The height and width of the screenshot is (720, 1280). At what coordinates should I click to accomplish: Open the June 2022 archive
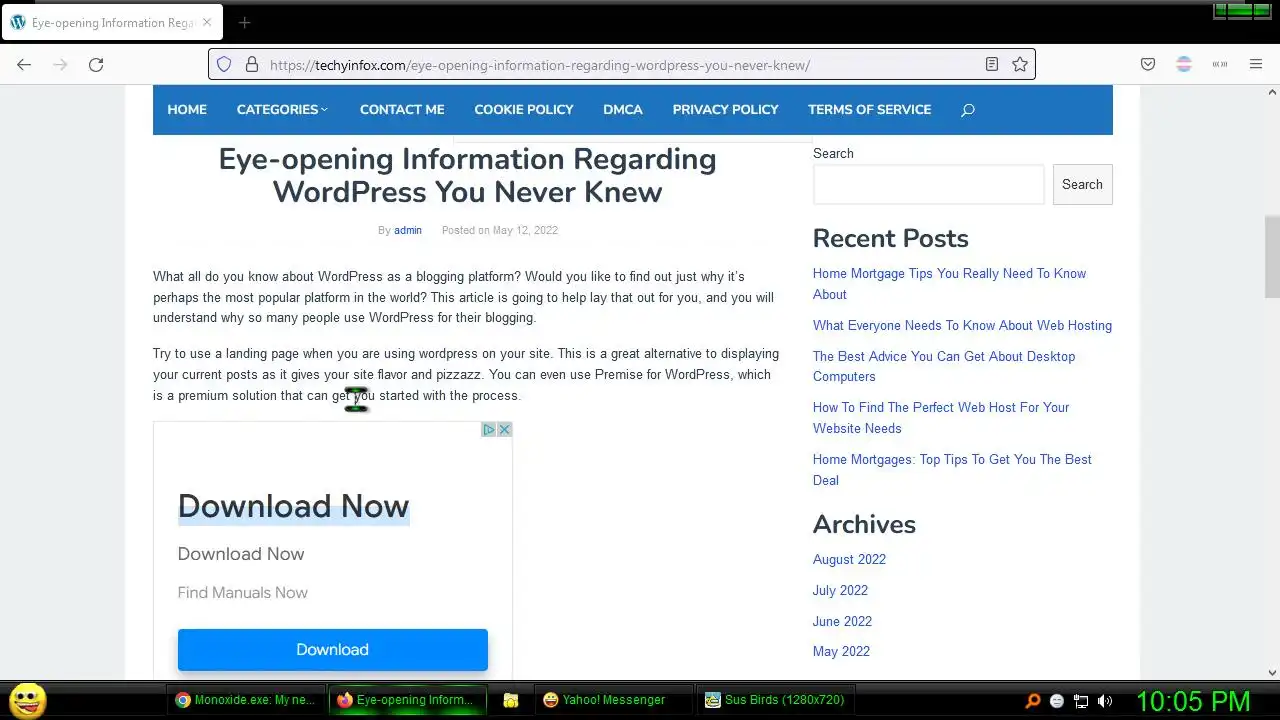click(842, 621)
